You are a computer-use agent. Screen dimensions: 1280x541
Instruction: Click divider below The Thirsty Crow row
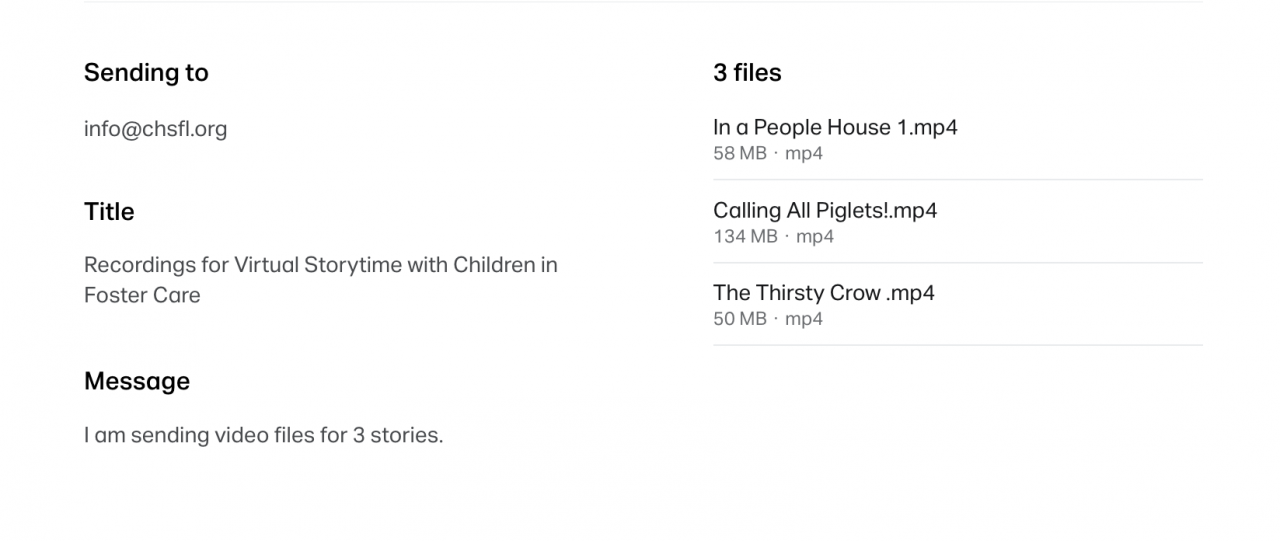958,346
